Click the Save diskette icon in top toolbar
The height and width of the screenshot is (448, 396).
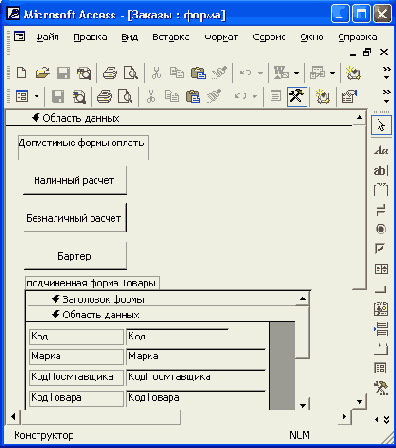tap(63, 72)
